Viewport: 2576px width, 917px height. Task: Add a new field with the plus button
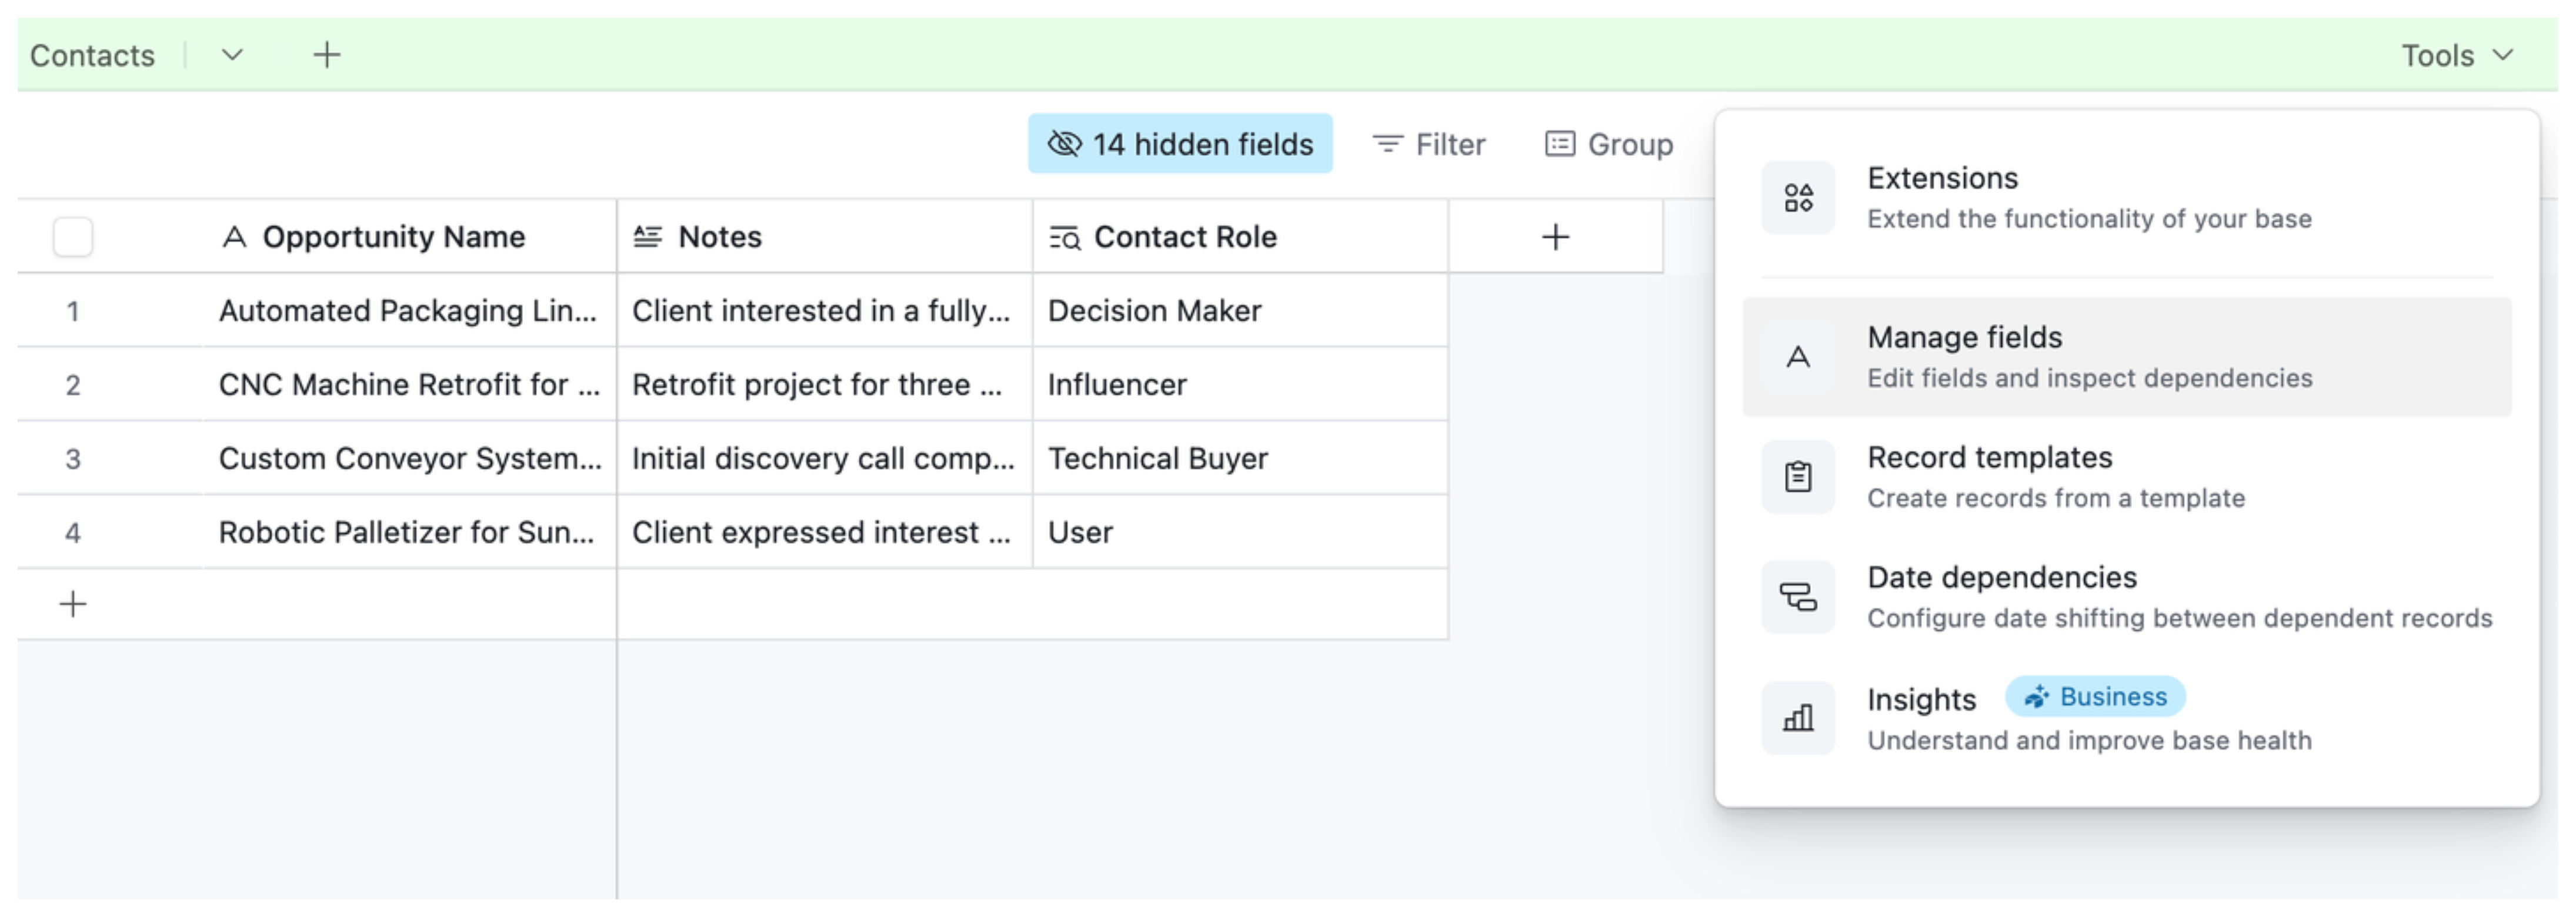pos(1556,236)
